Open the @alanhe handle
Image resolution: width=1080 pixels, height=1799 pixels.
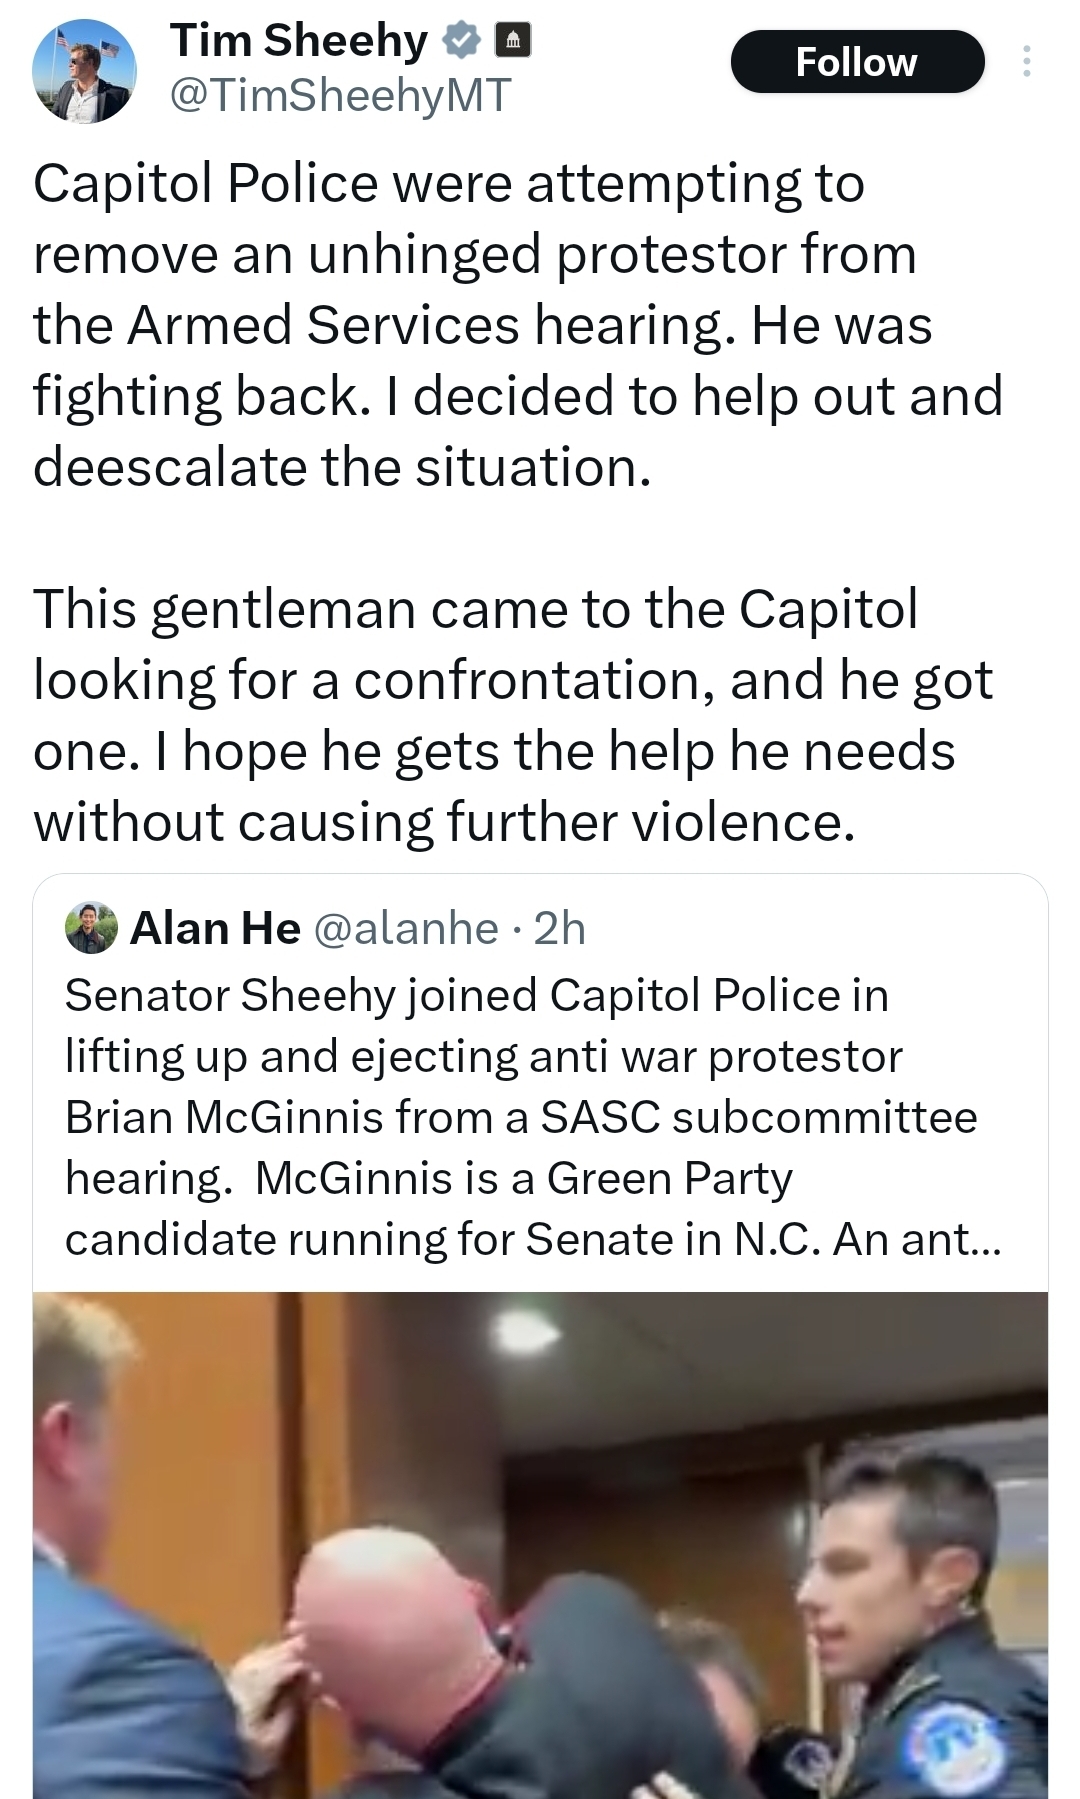tap(406, 929)
